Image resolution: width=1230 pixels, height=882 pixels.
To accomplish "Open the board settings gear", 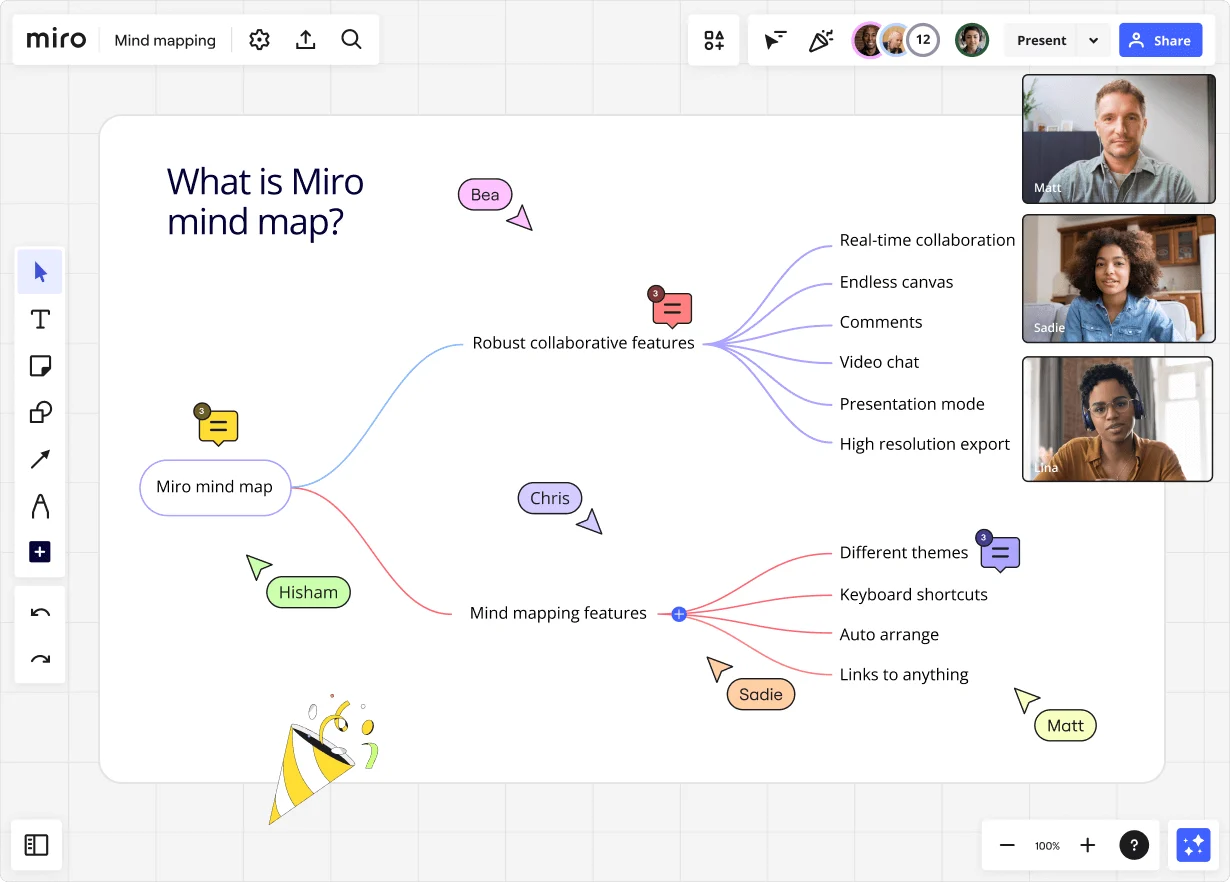I will click(259, 39).
